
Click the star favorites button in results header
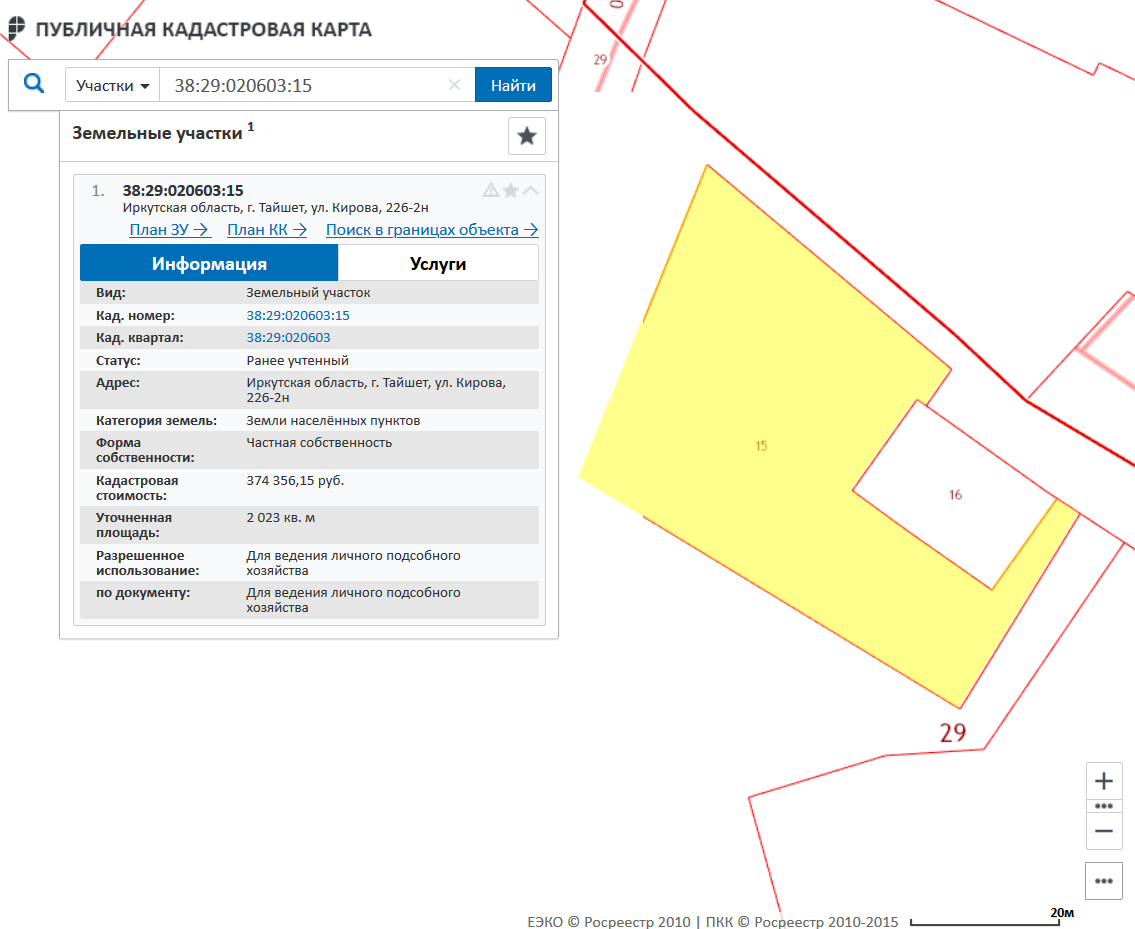(x=527, y=136)
